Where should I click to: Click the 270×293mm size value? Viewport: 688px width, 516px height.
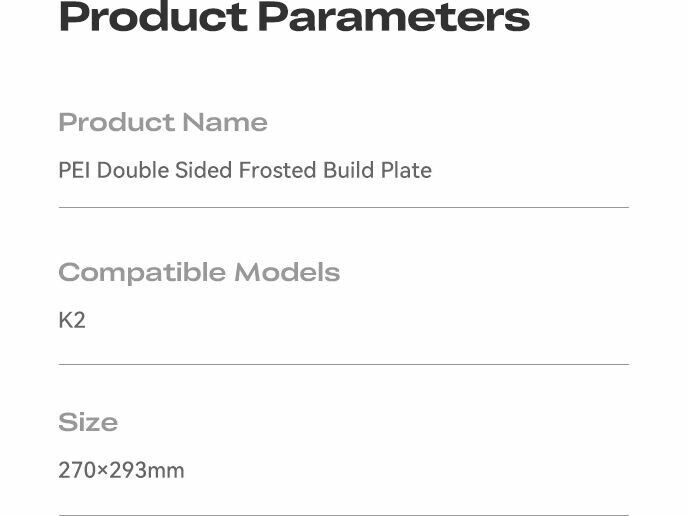coord(121,470)
